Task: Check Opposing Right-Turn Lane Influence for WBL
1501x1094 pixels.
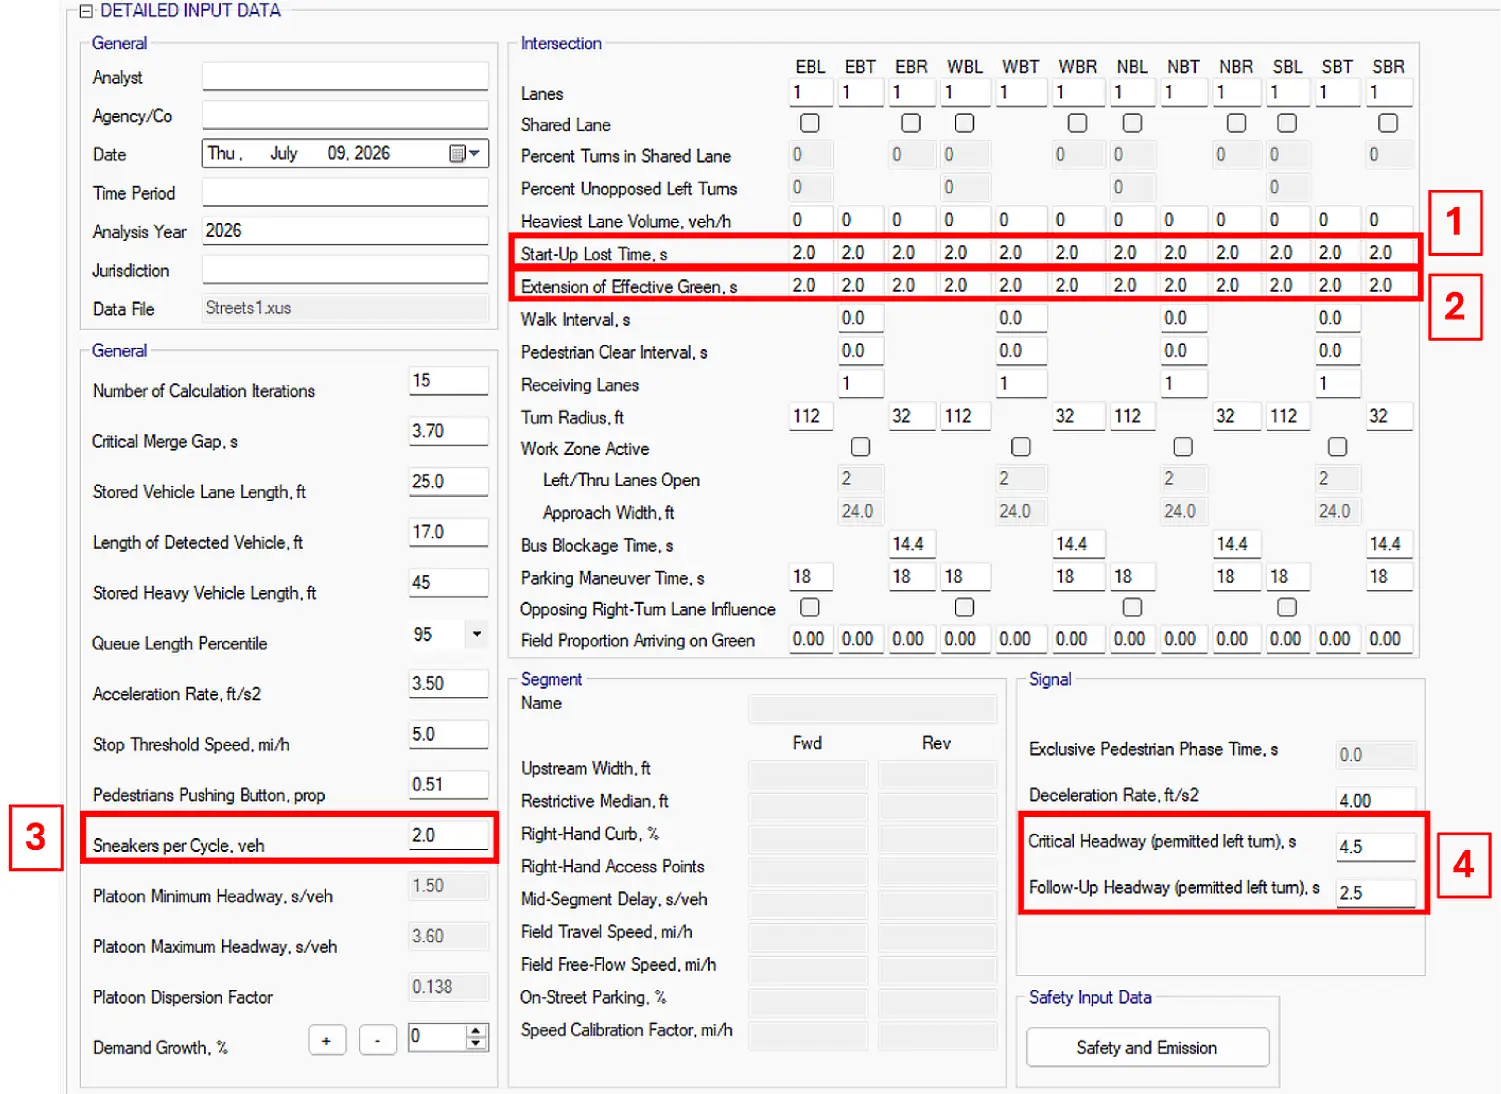Action: [964, 608]
